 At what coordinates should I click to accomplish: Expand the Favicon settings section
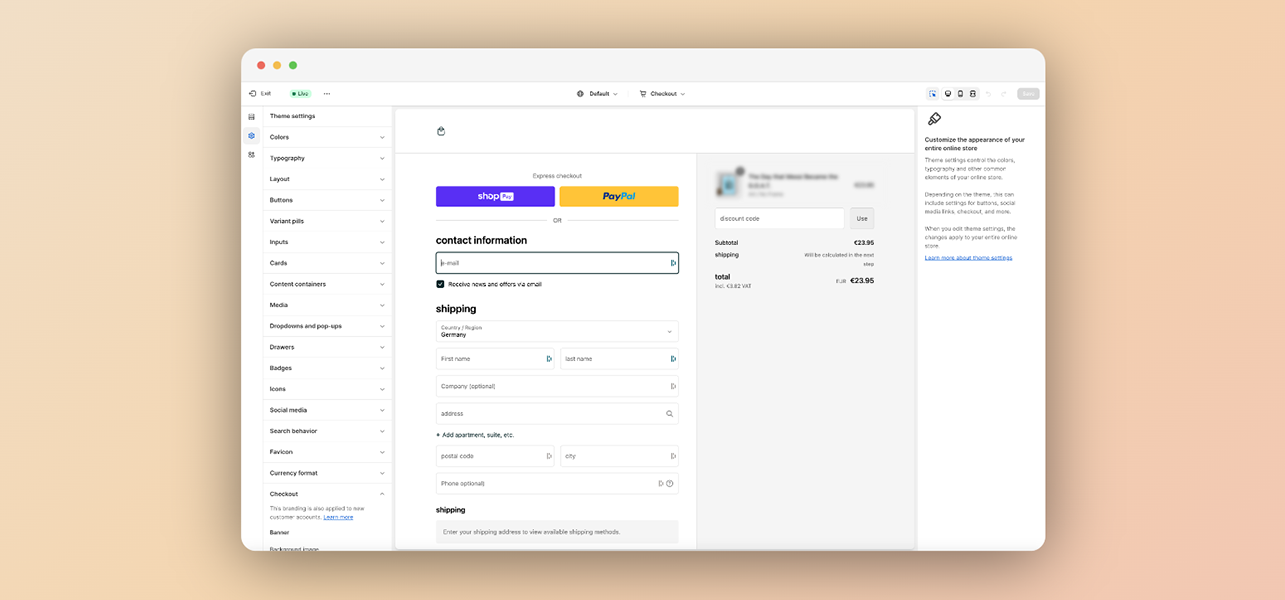pyautogui.click(x=327, y=452)
